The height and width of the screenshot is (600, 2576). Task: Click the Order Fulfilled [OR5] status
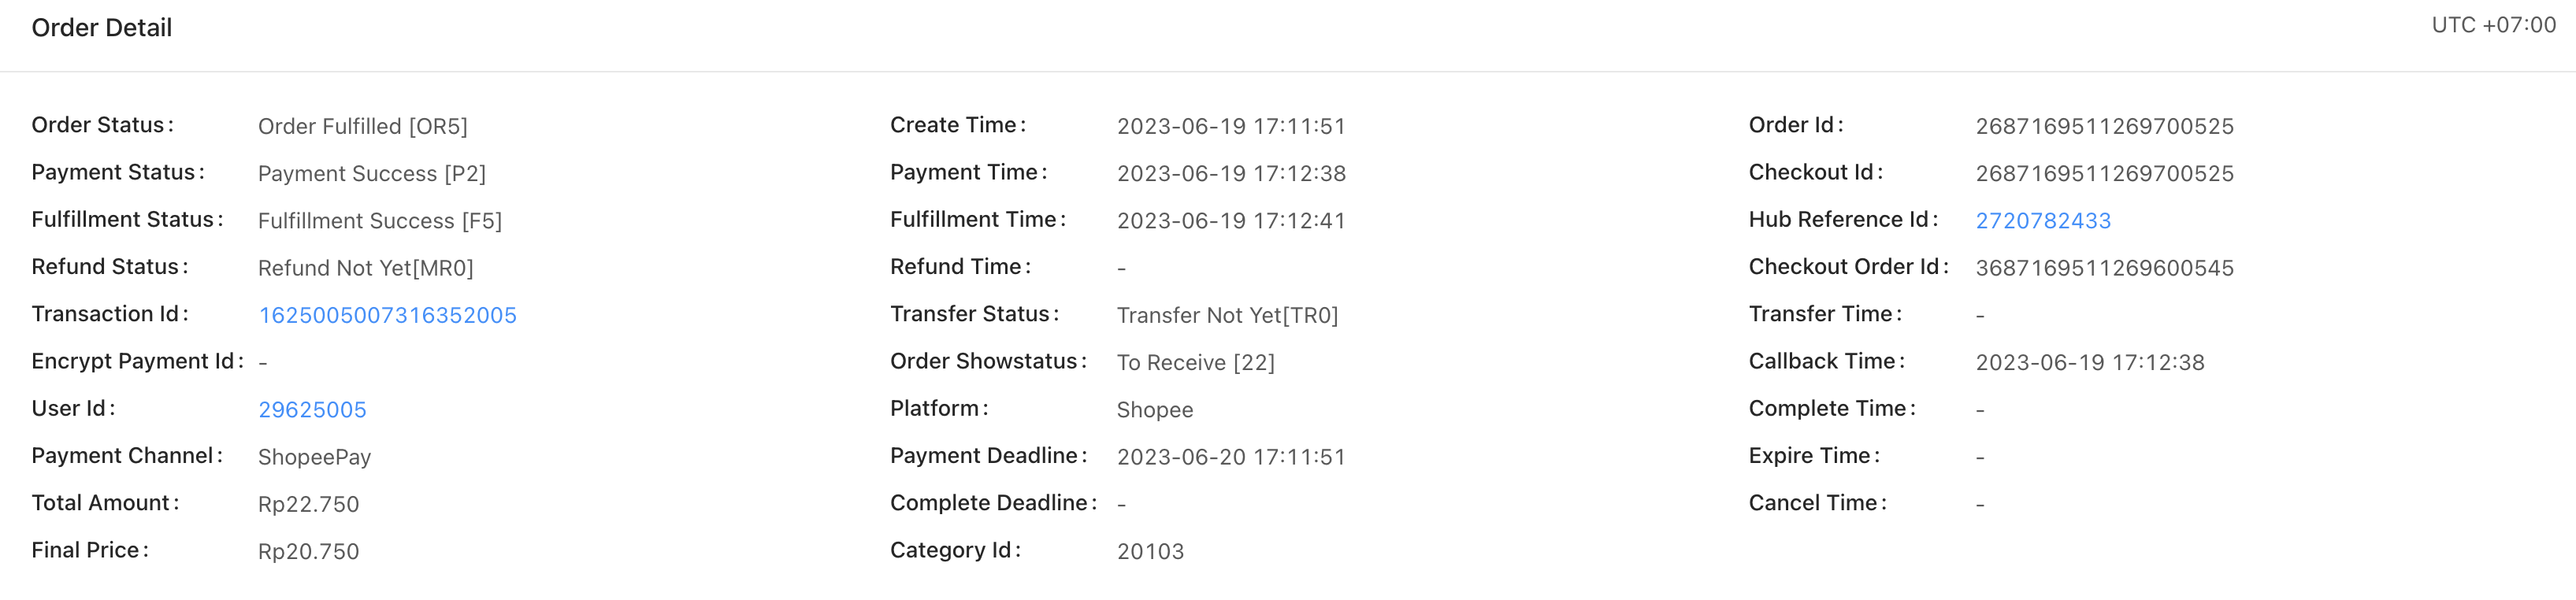tap(362, 126)
